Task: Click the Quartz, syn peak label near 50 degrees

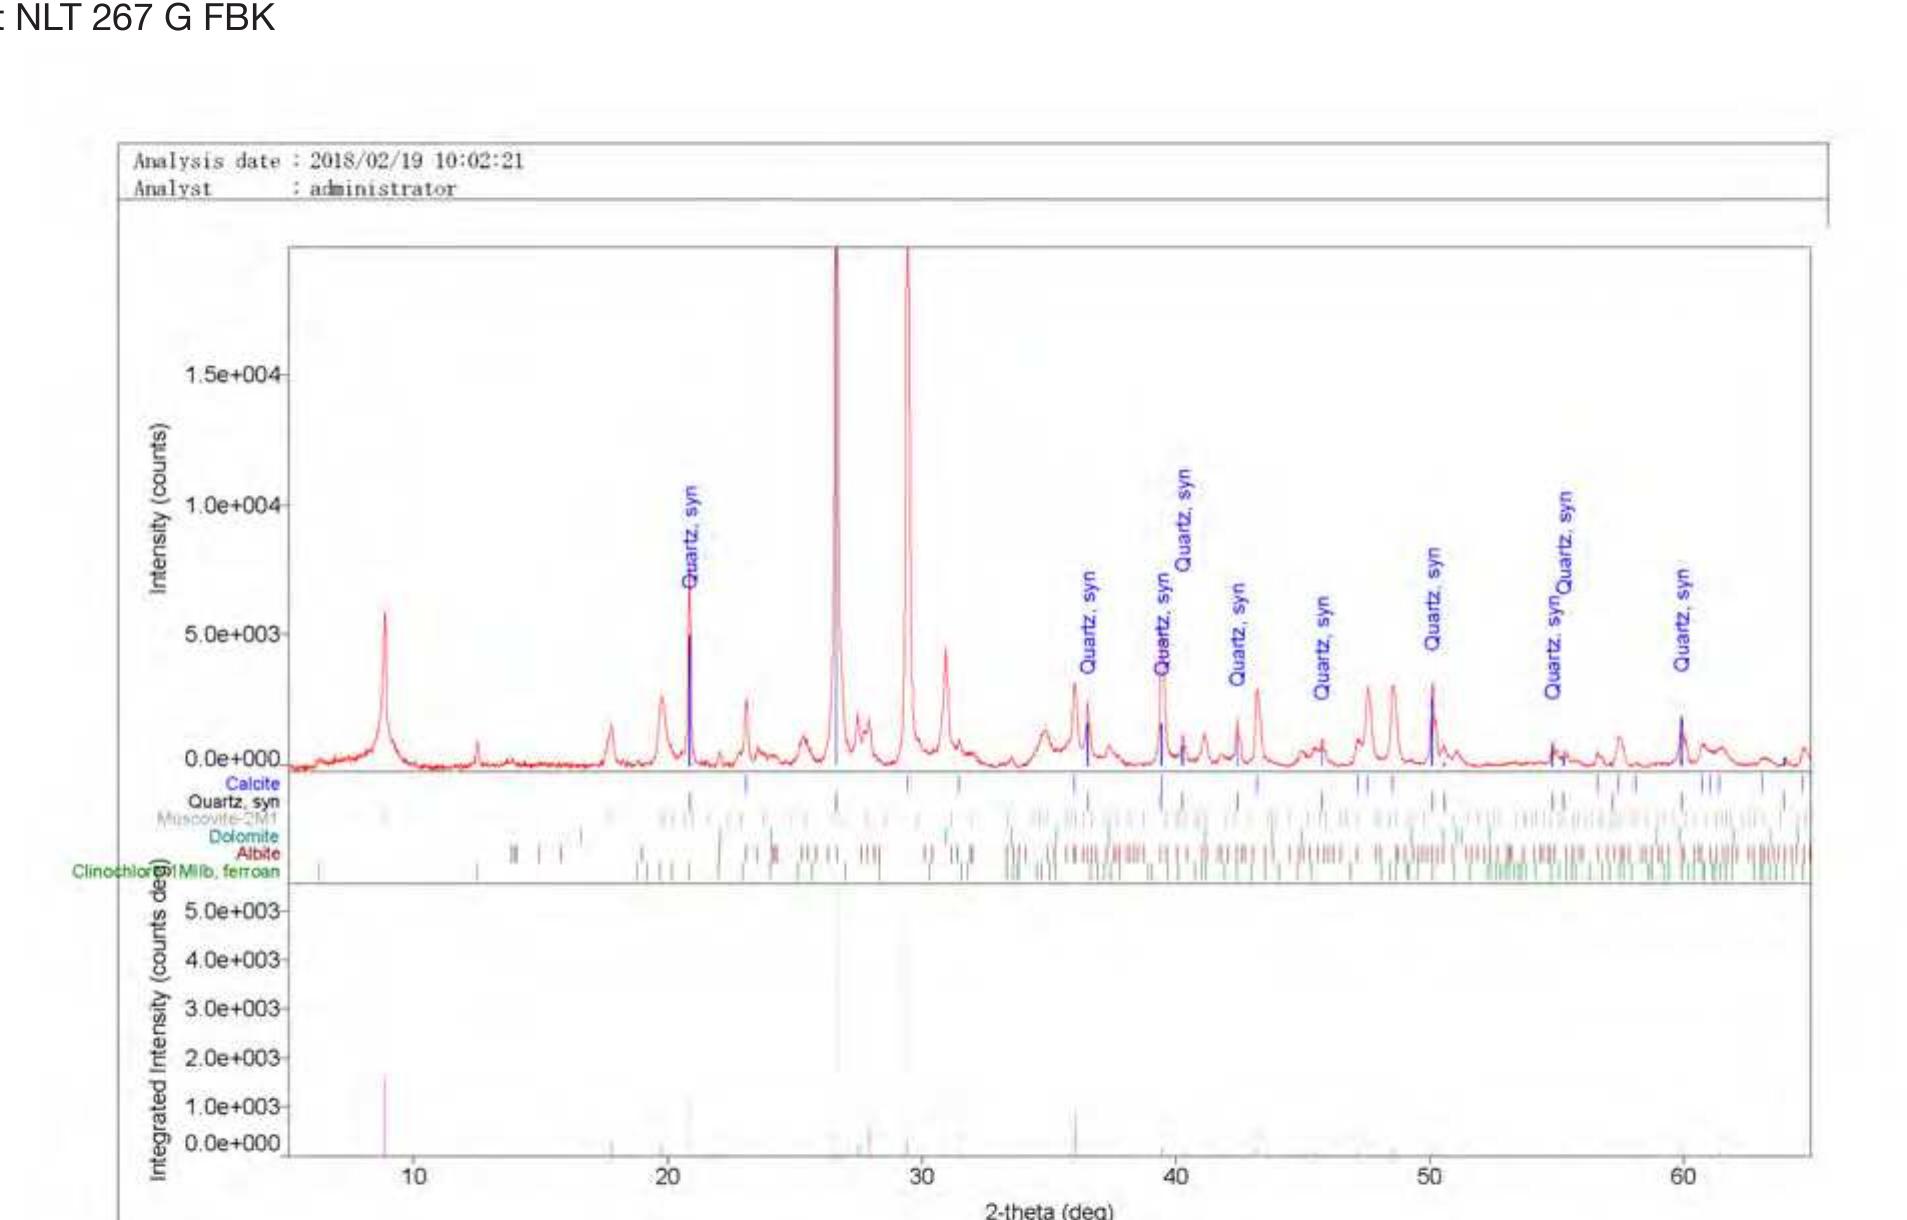Action: (1433, 599)
